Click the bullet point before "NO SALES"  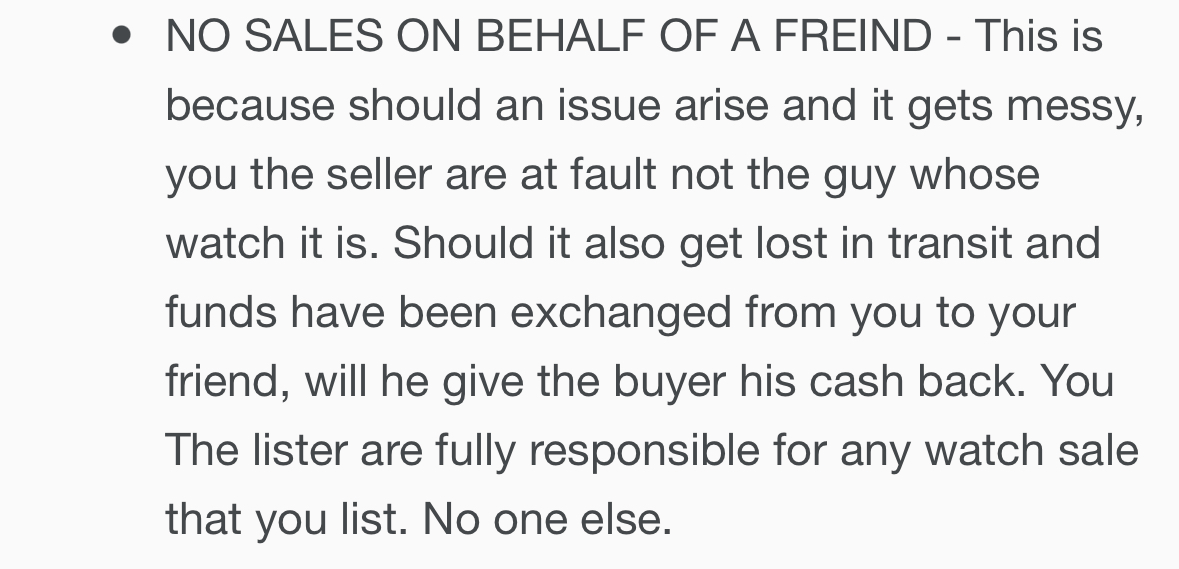point(122,37)
